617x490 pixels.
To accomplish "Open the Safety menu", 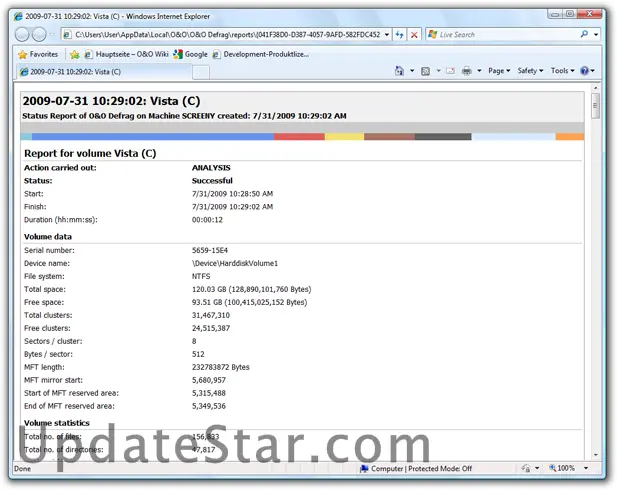I will coord(530,71).
